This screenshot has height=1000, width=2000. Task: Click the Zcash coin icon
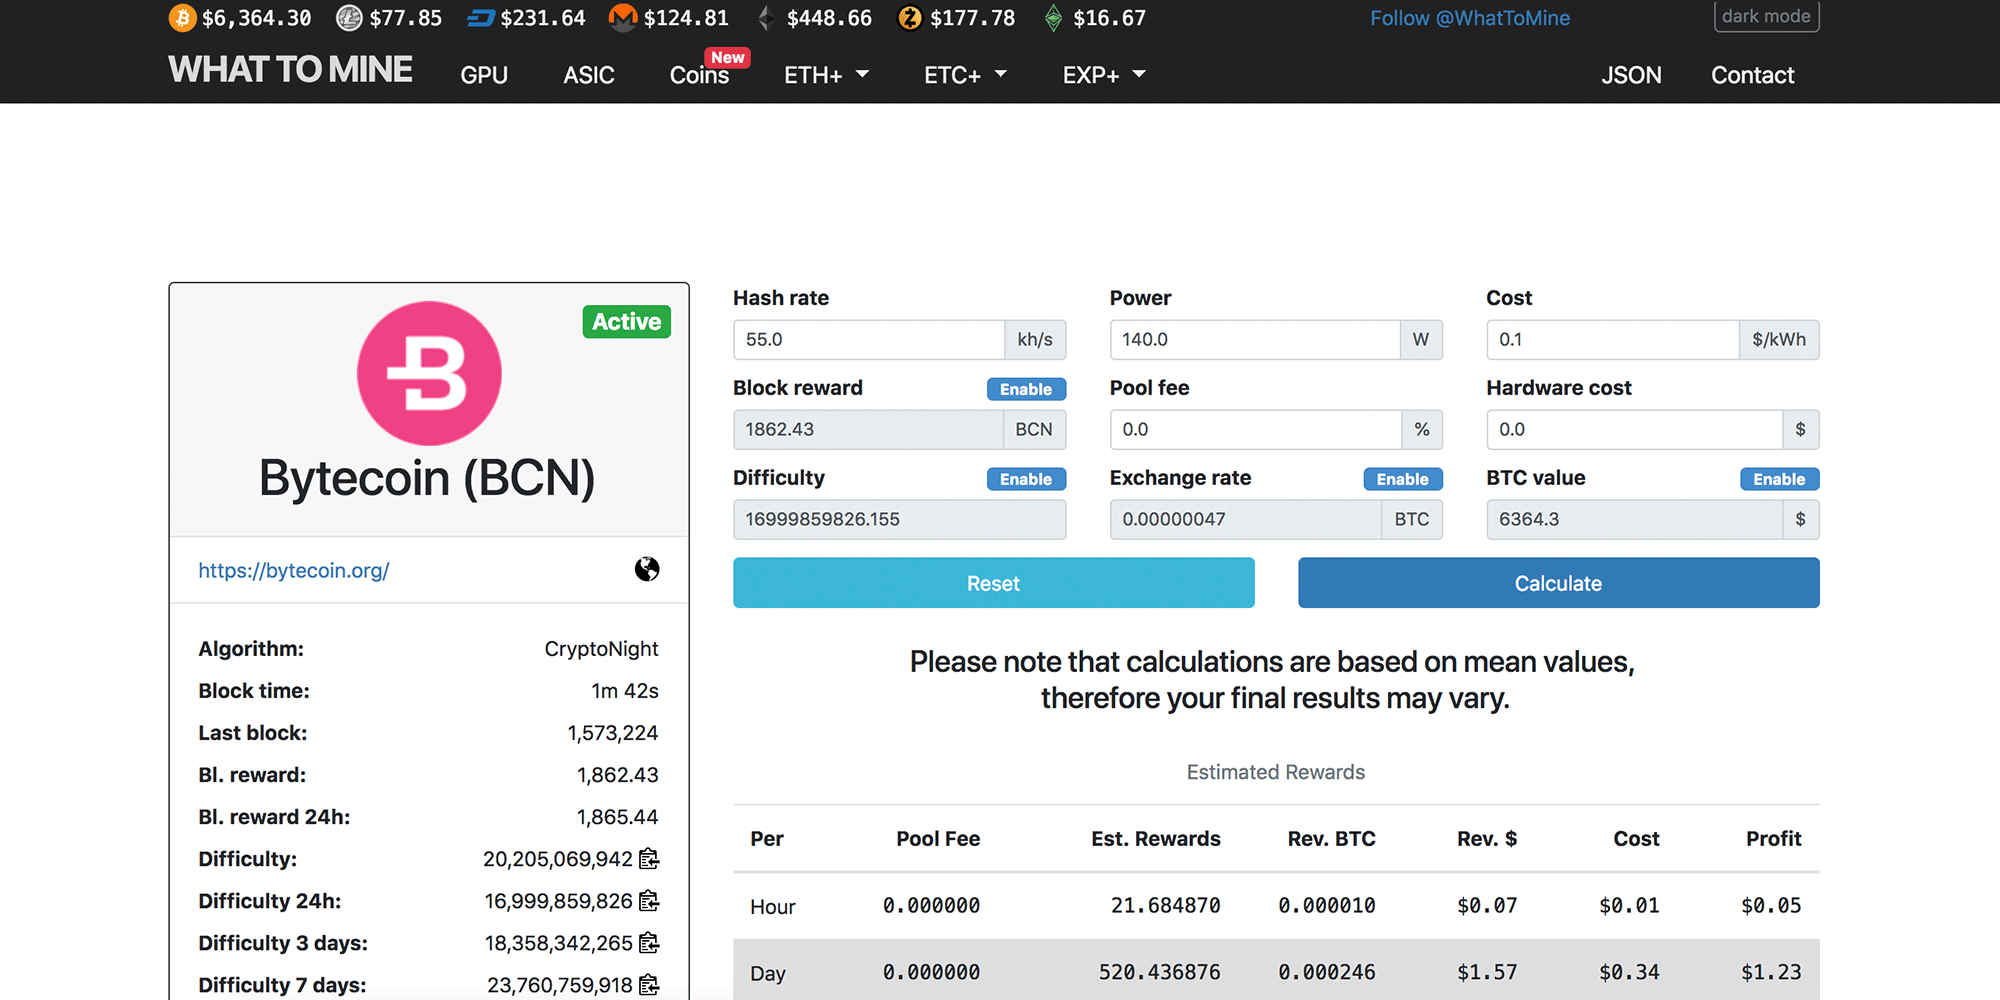(x=910, y=18)
